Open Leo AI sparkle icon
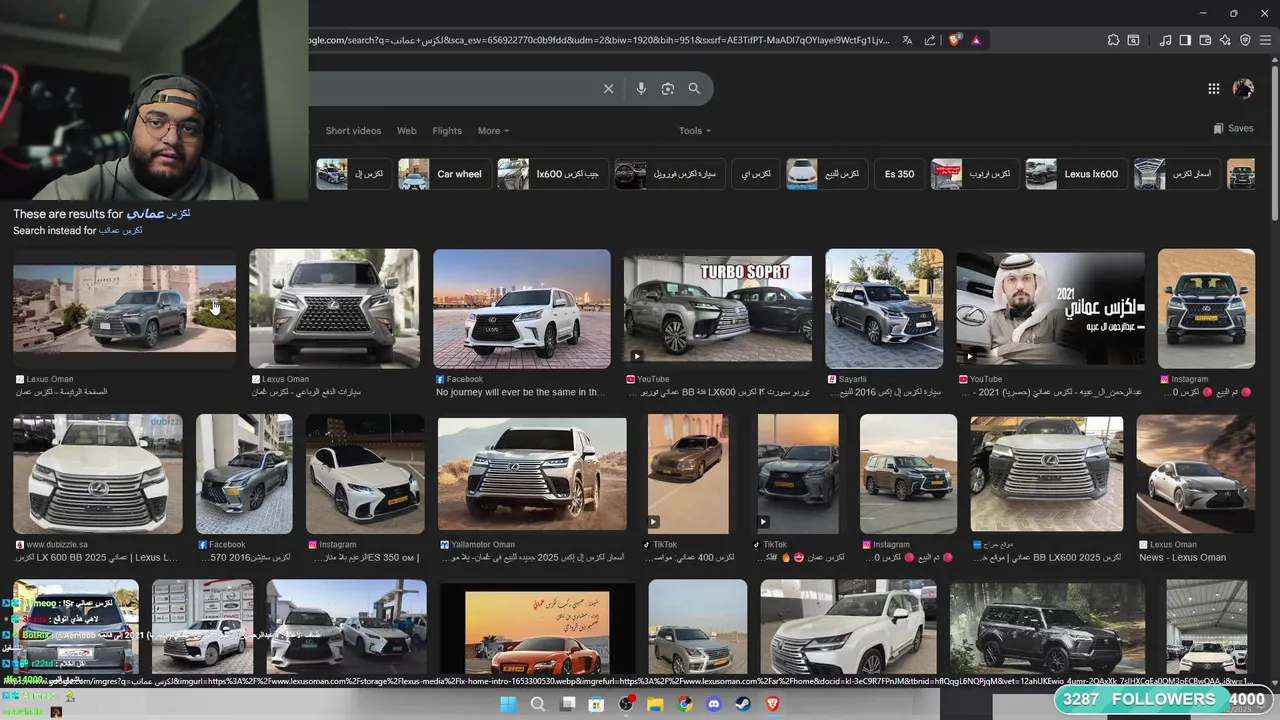 pos(1225,40)
